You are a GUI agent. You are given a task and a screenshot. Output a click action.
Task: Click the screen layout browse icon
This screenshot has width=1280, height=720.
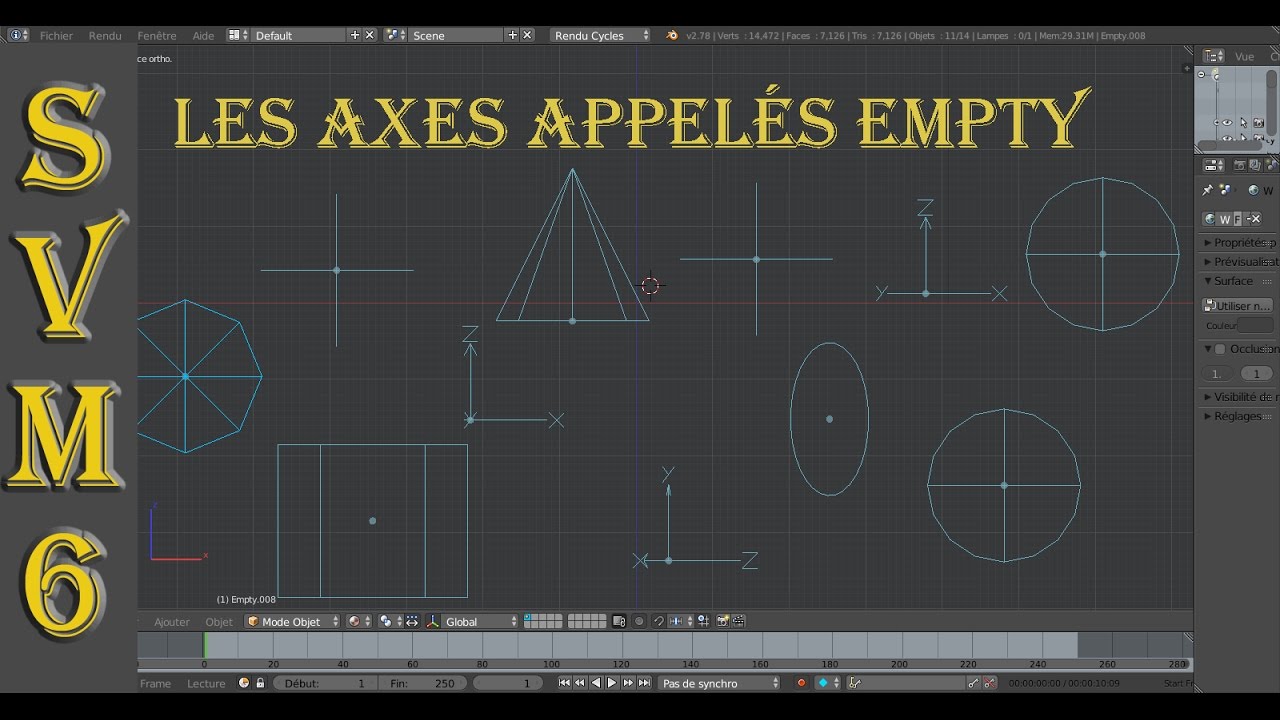pos(238,35)
